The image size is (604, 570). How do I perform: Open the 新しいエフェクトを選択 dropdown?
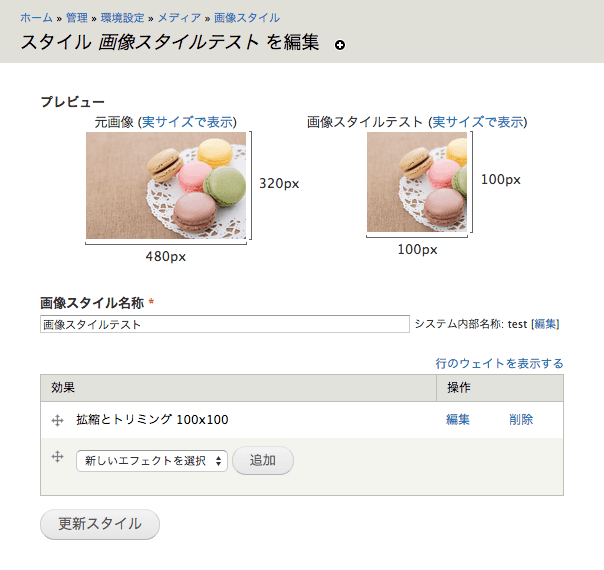pos(152,460)
